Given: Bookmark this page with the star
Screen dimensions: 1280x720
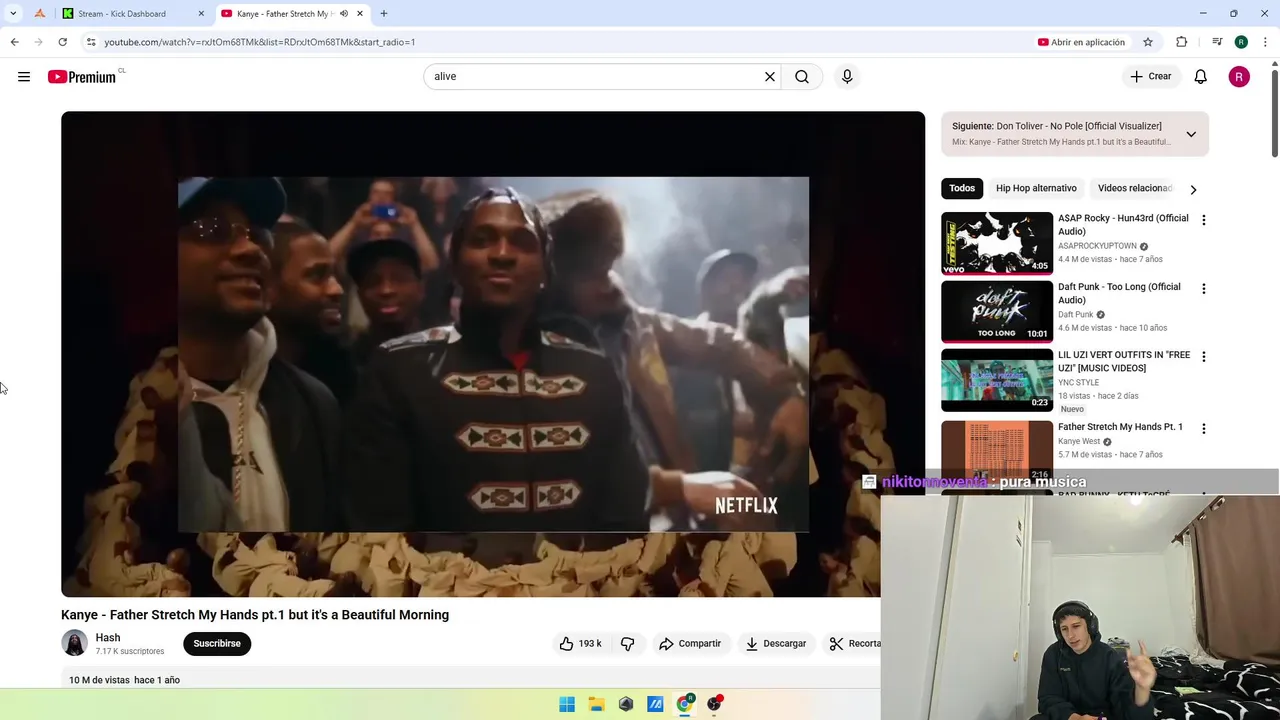Looking at the screenshot, I should (x=1148, y=42).
